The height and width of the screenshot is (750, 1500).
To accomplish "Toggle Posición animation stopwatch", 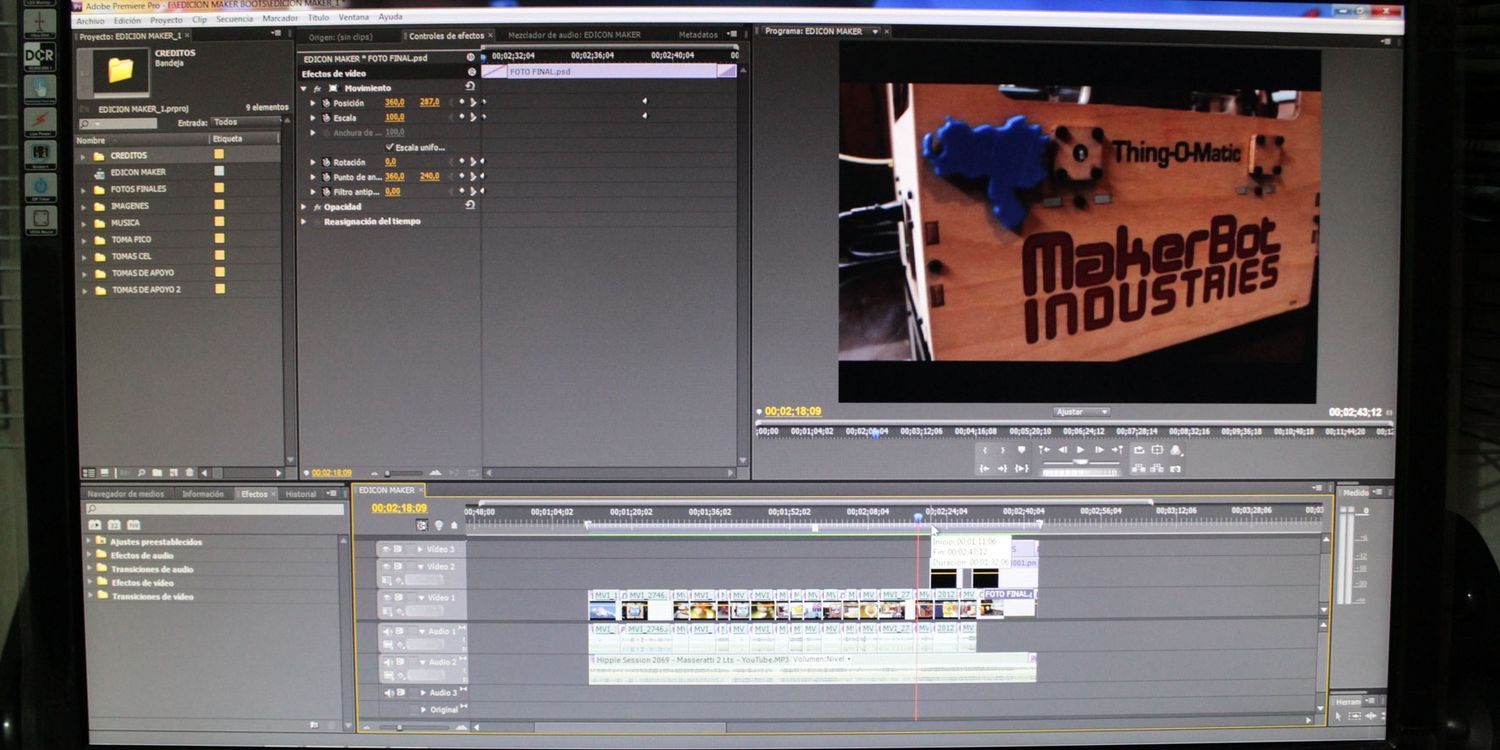I will coord(325,102).
